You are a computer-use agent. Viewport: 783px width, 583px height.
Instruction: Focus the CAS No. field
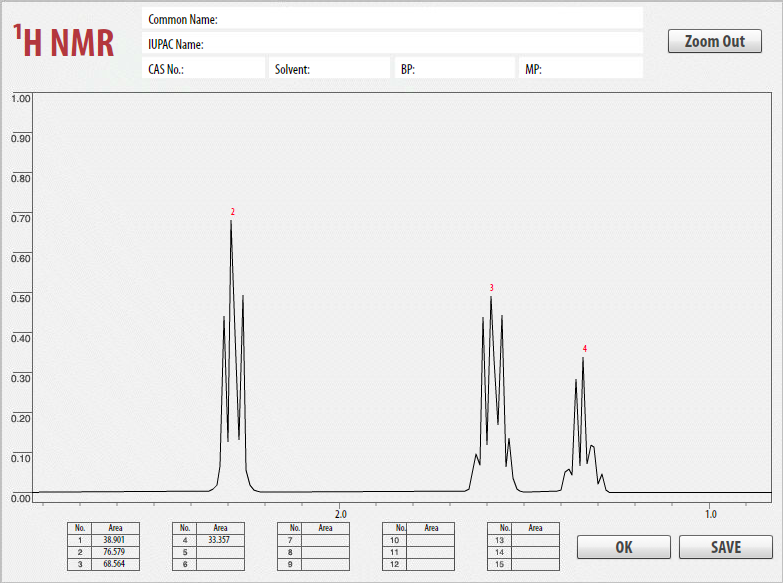point(203,68)
